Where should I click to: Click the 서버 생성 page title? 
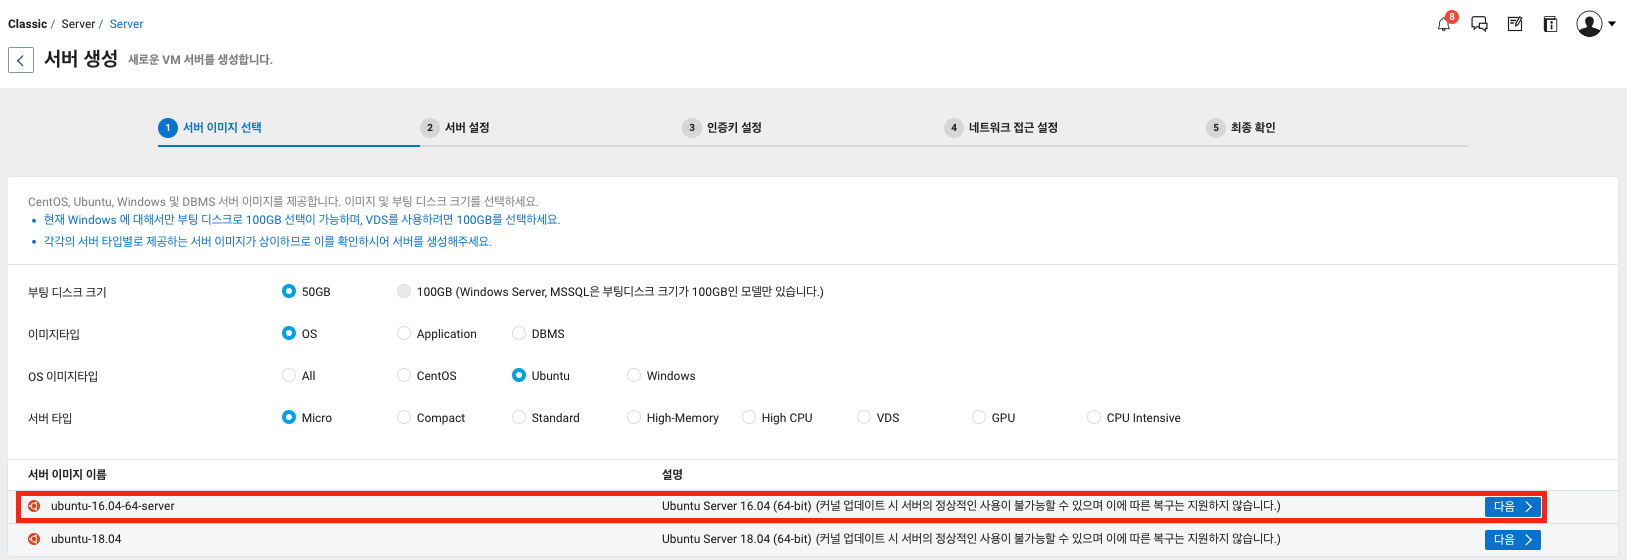pos(81,59)
